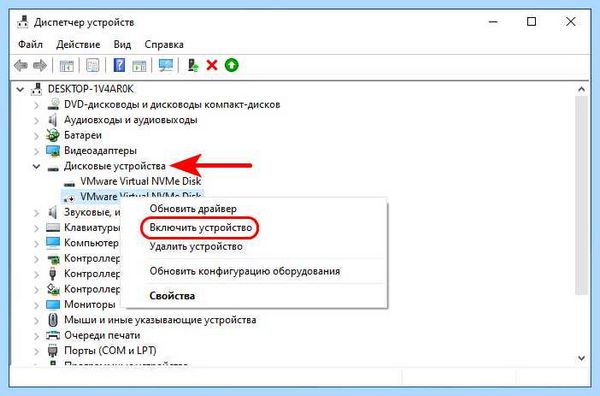Click the Device Manager title bar icon
This screenshot has height=396, width=600.
pyautogui.click(x=23, y=22)
